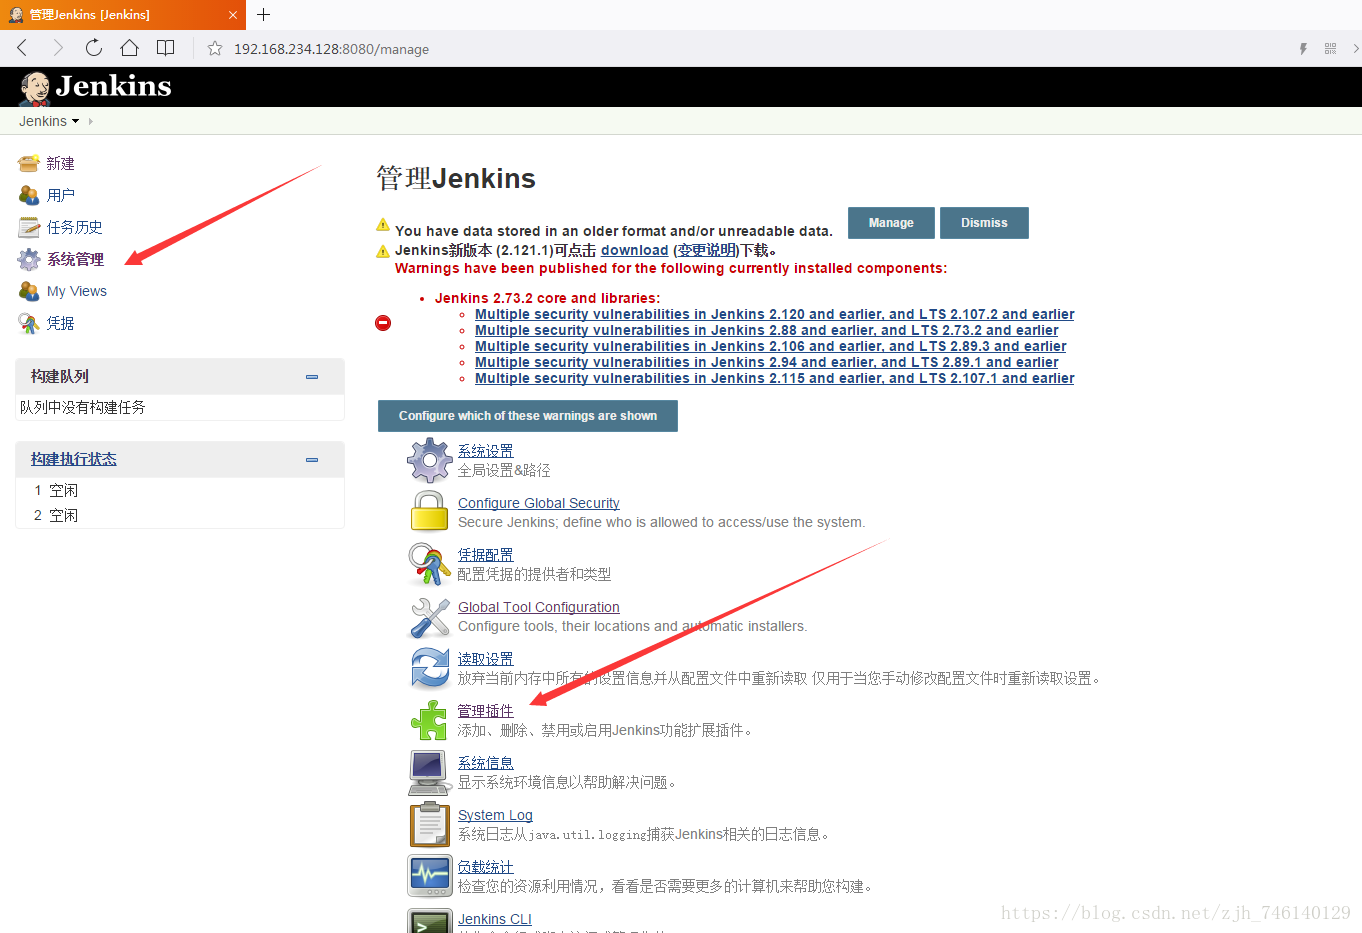Viewport: 1362px width, 933px height.
Task: Expand the breadcrumb chevron after Jenkins
Action: [x=91, y=121]
